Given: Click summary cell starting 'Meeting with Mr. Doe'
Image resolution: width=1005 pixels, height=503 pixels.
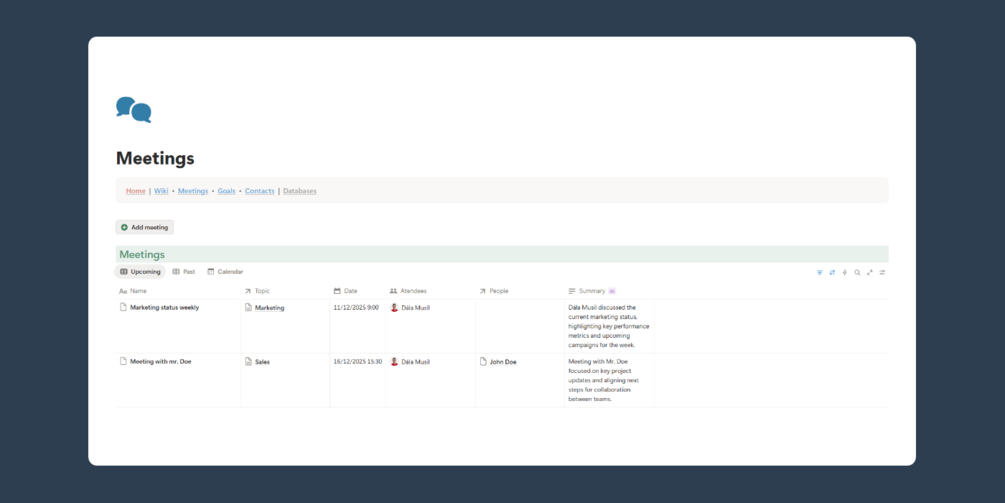Looking at the screenshot, I should (x=609, y=380).
